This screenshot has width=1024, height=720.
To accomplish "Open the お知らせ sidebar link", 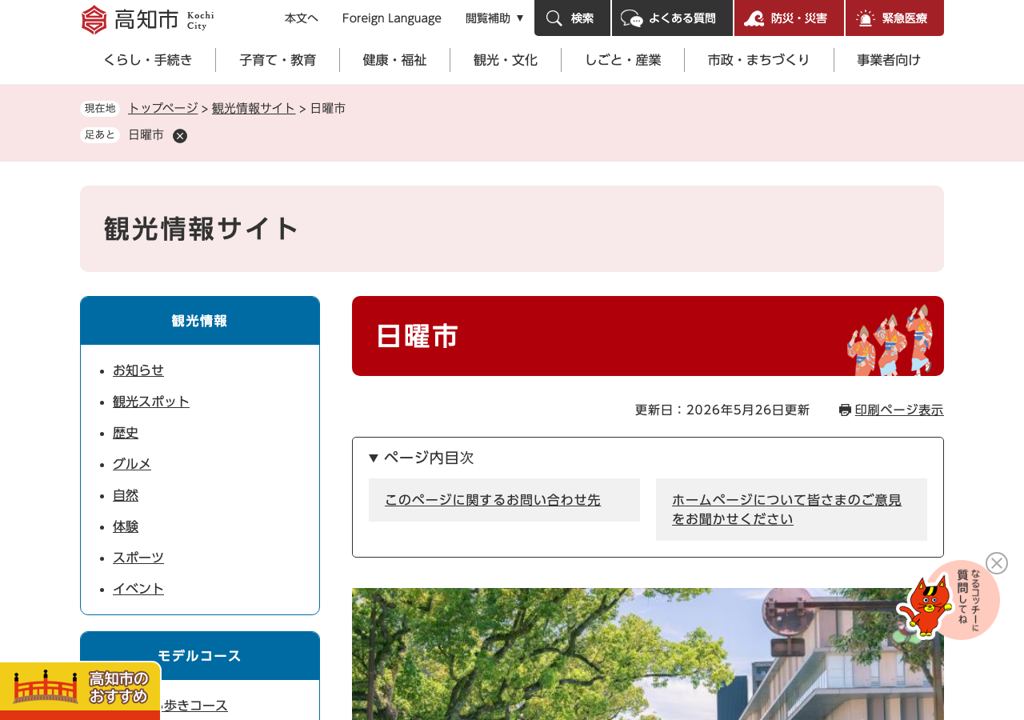I will point(138,370).
